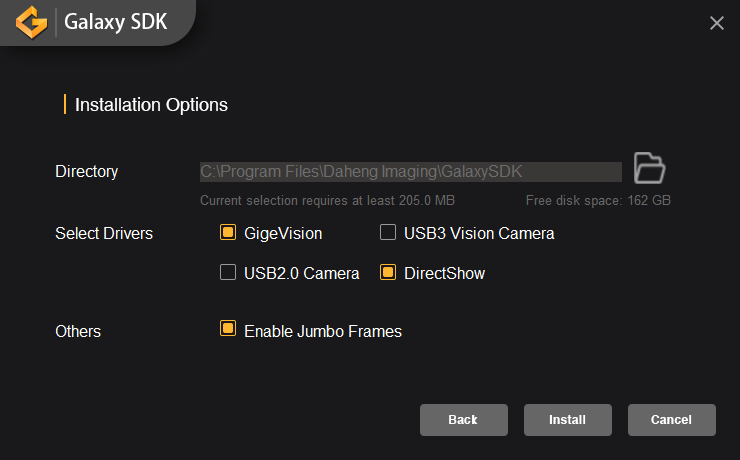
Task: Enable the USB3 Vision Camera driver
Action: pos(388,233)
